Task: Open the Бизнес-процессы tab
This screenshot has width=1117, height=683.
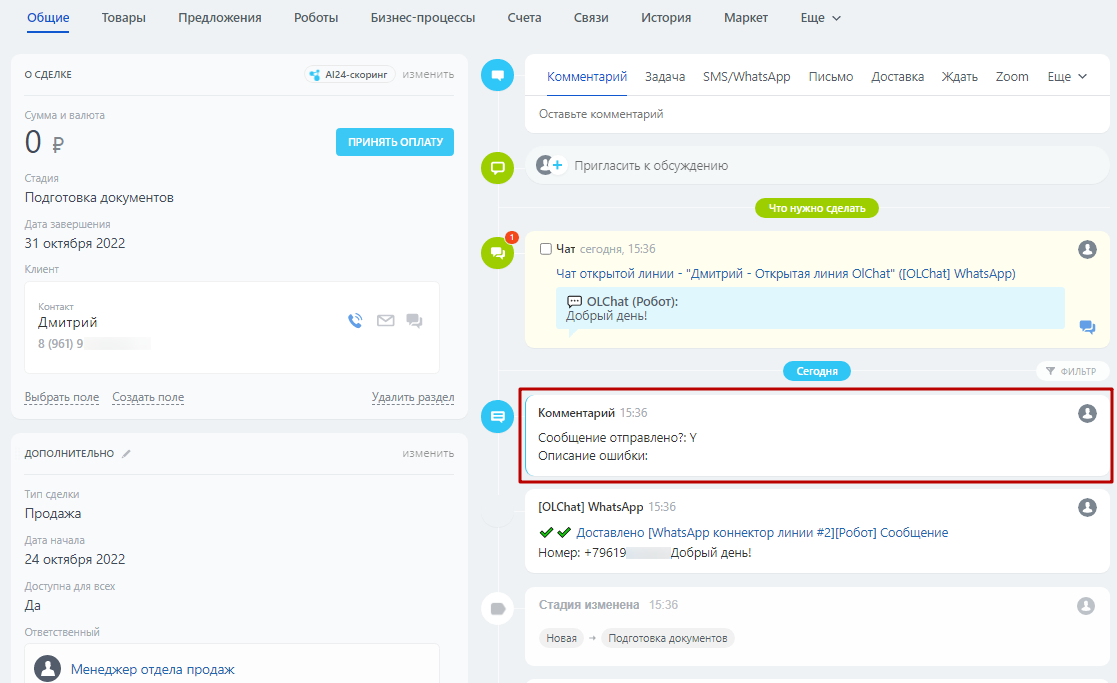Action: coord(422,18)
